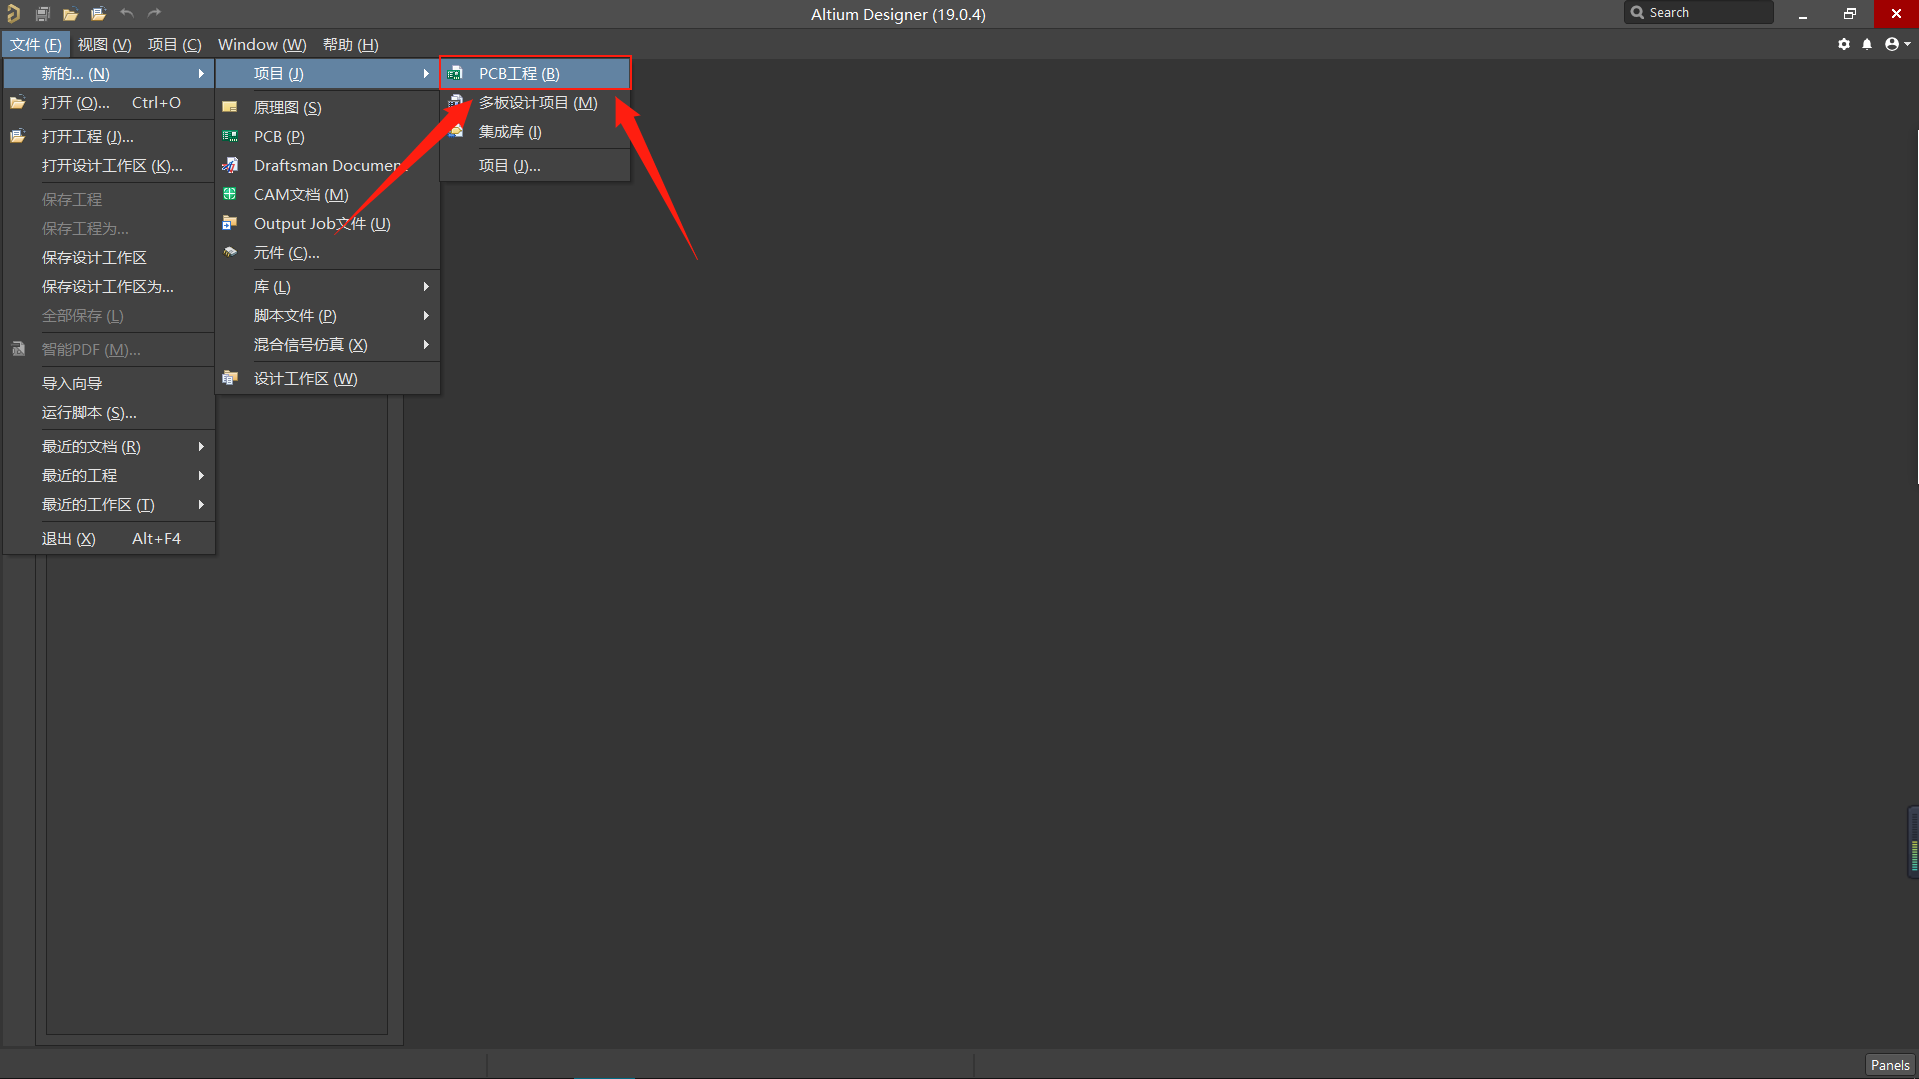Click the 元件 (C) component icon
The image size is (1919, 1079).
click(230, 252)
